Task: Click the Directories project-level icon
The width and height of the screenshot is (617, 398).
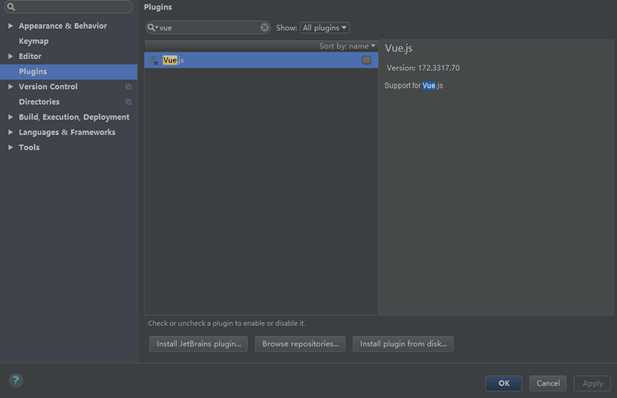Action: pyautogui.click(x=128, y=102)
